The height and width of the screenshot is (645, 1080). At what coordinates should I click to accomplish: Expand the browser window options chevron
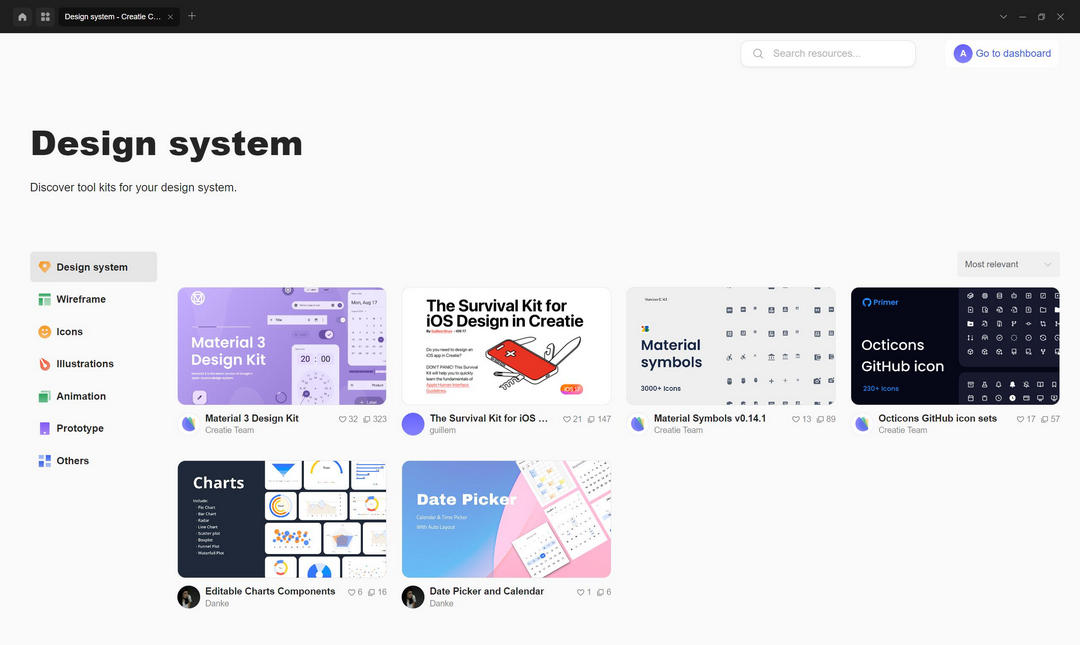click(x=1003, y=16)
